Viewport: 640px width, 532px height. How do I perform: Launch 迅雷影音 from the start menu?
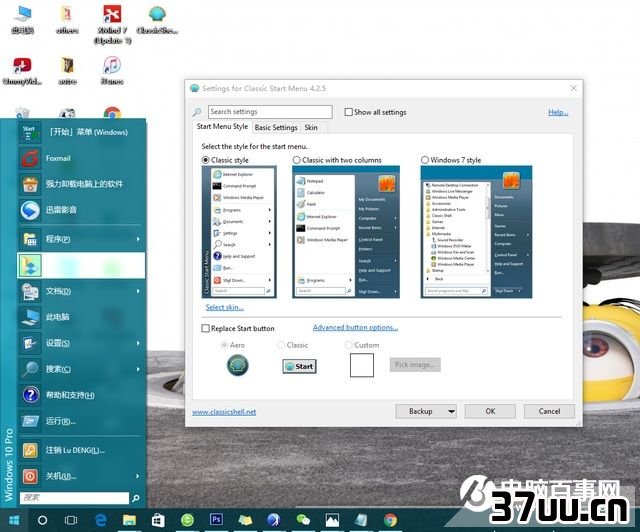pyautogui.click(x=81, y=210)
